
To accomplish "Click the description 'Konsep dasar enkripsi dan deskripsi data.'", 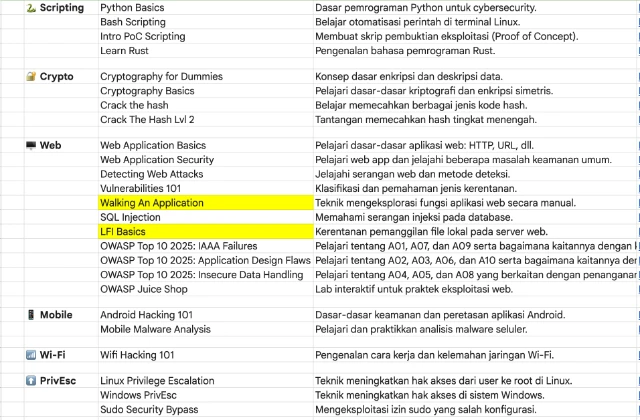I will coord(409,76).
